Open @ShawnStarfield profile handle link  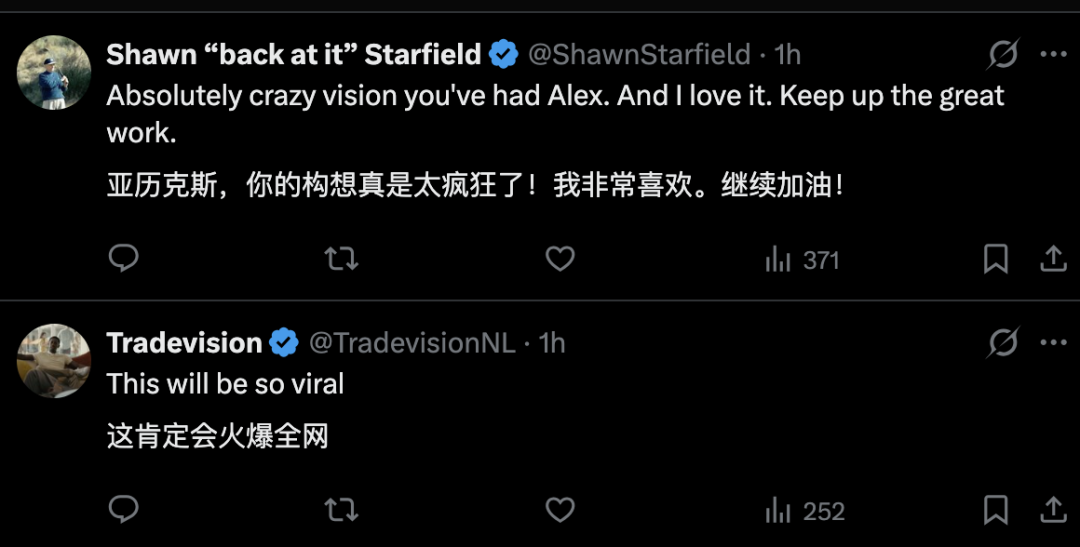(639, 54)
